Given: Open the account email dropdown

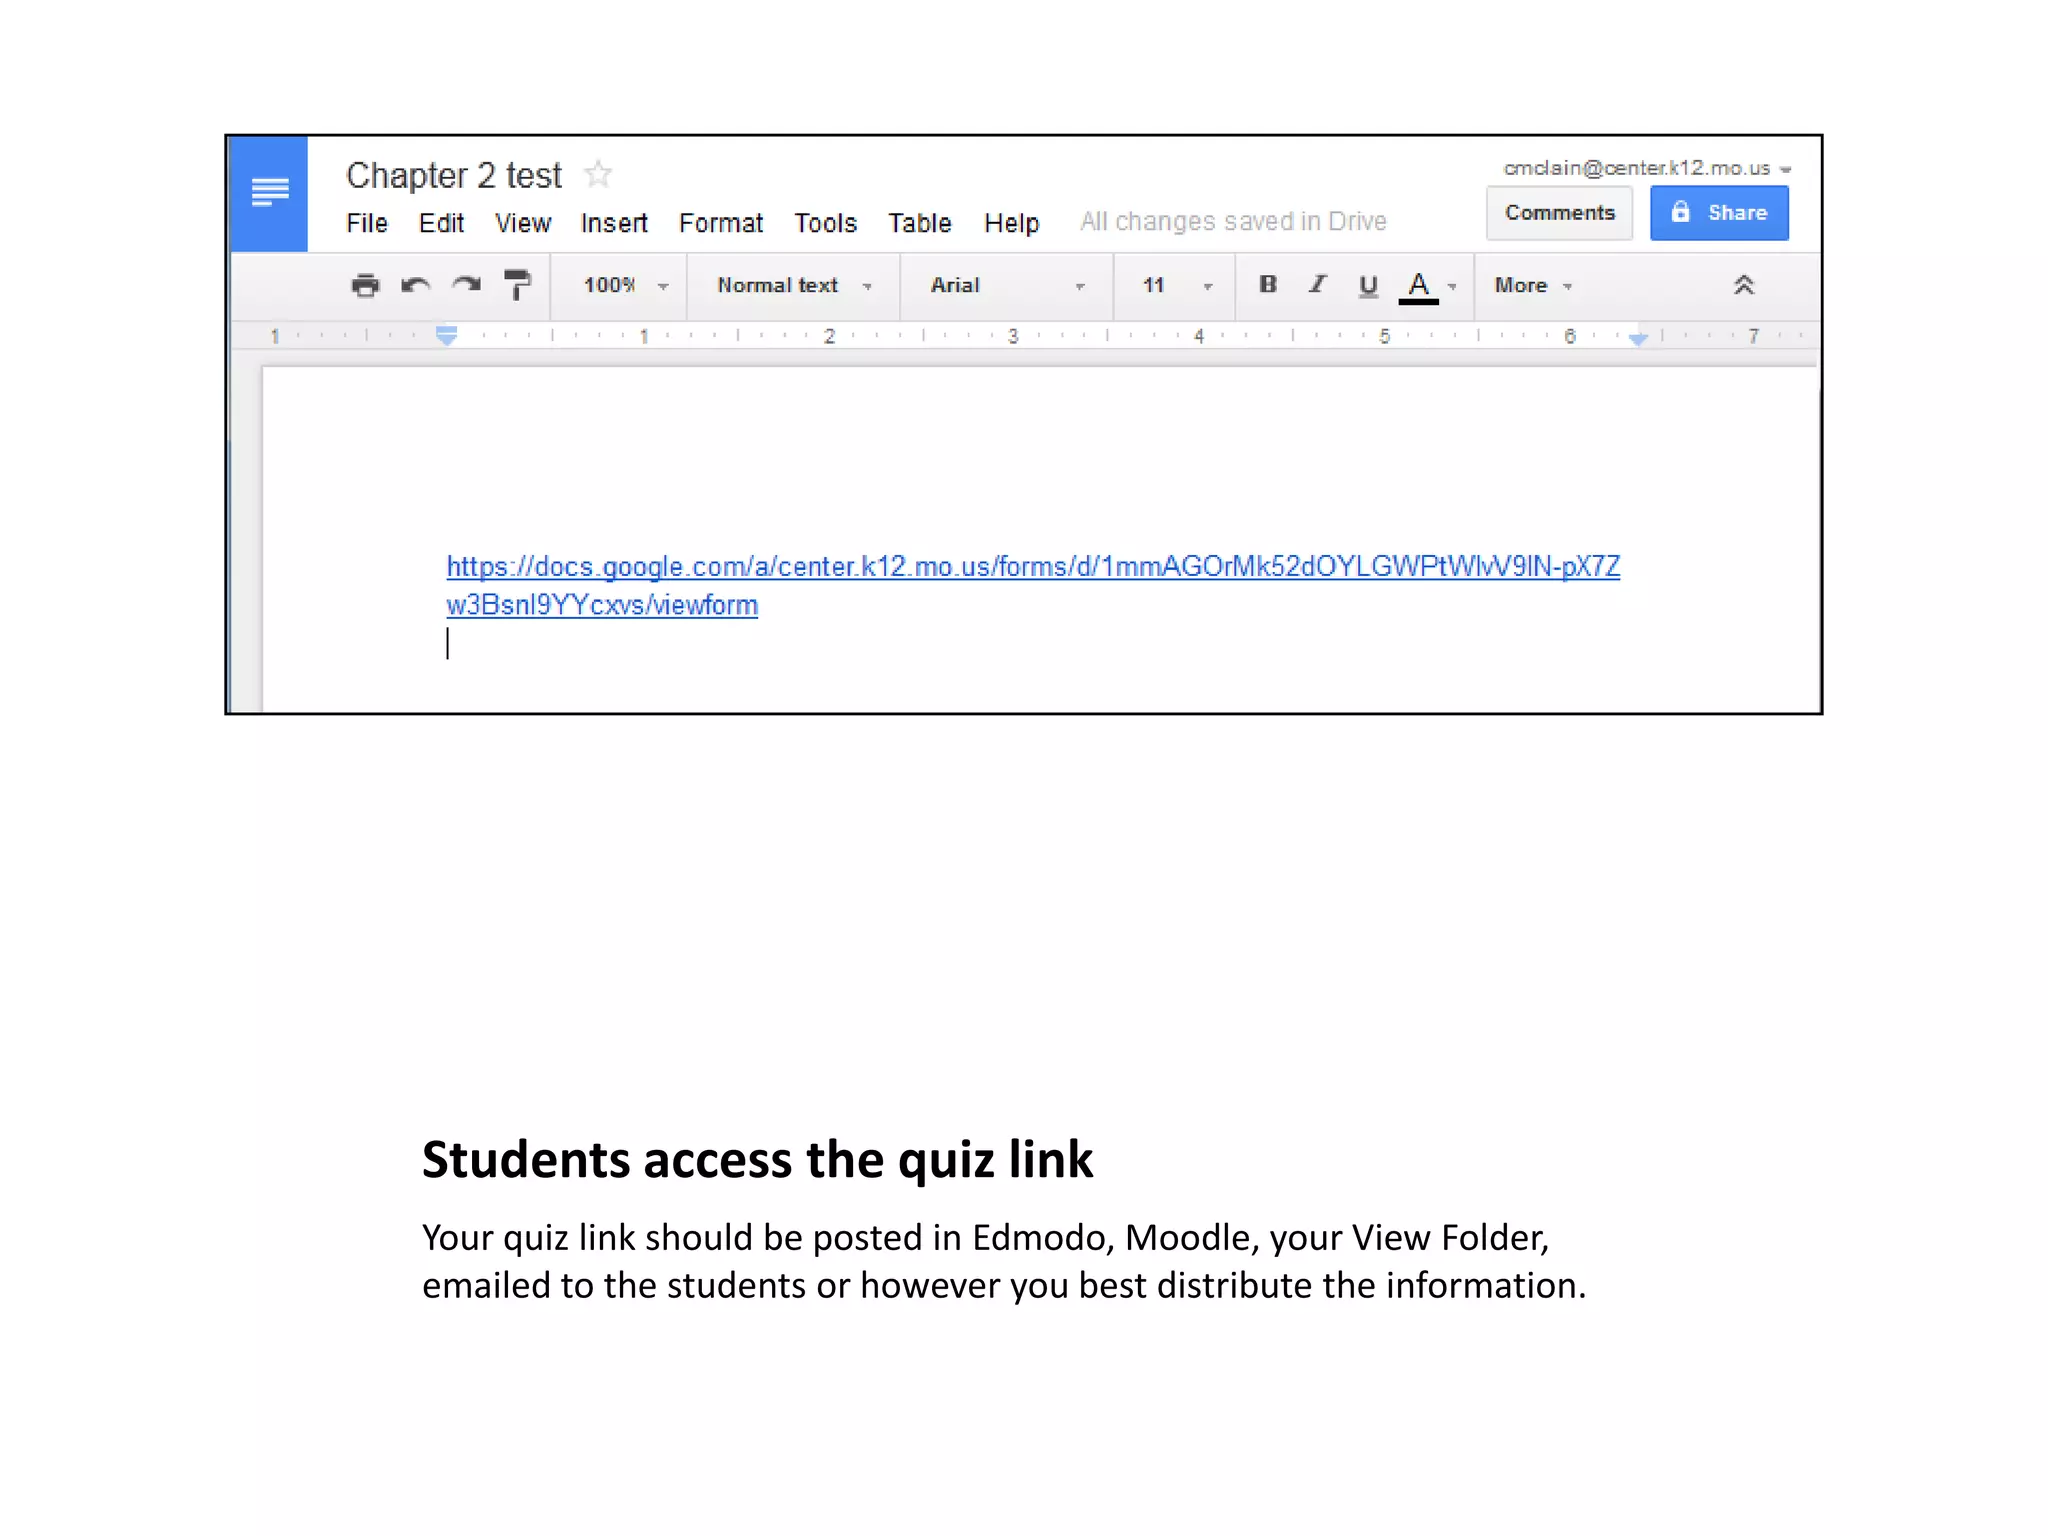Looking at the screenshot, I should pos(1646,168).
